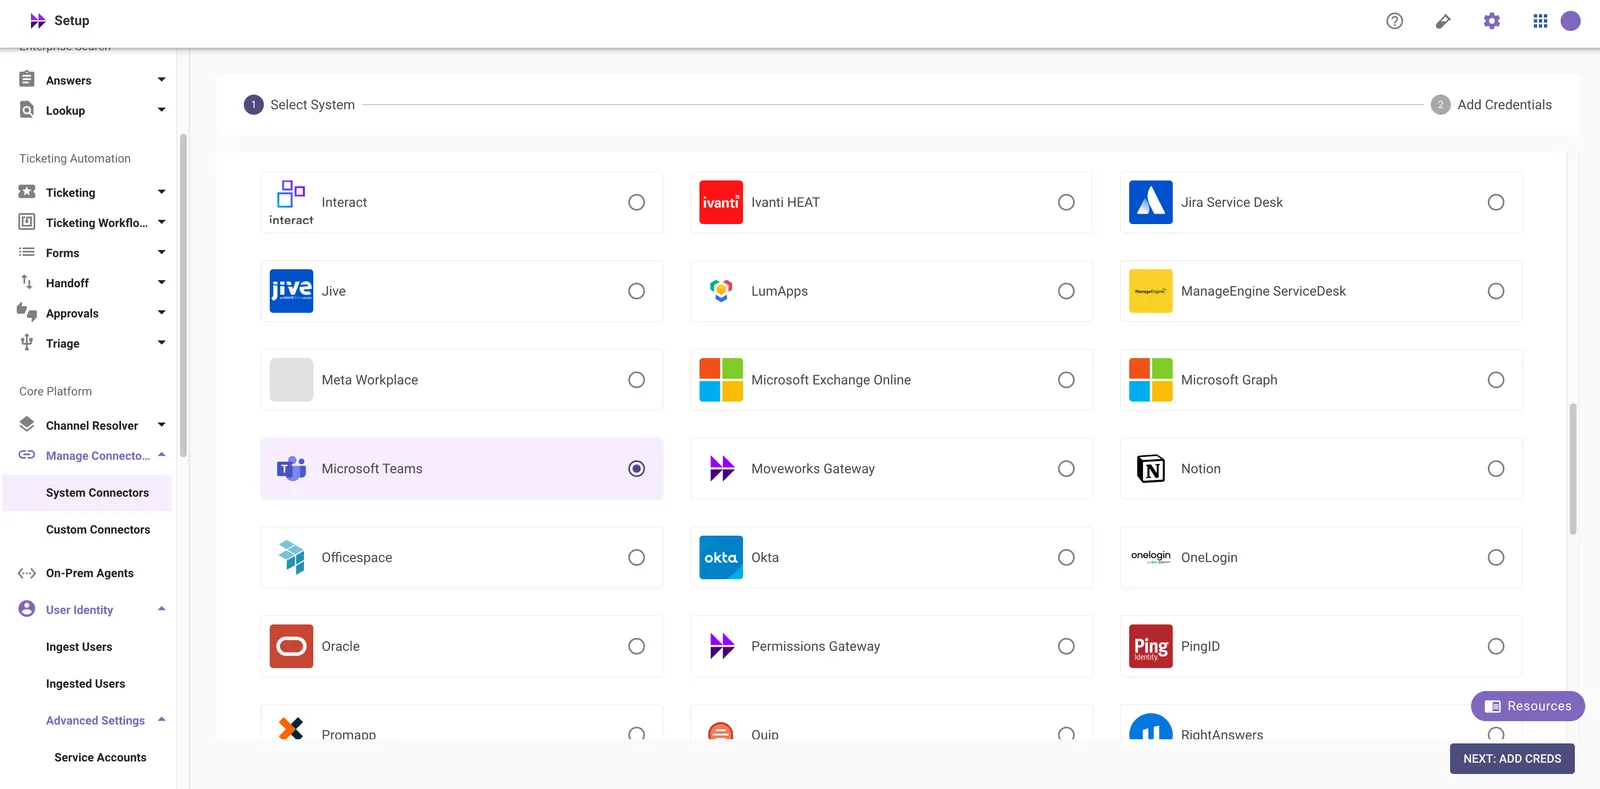Click the PingID logo icon
The height and width of the screenshot is (789, 1600).
(1151, 646)
